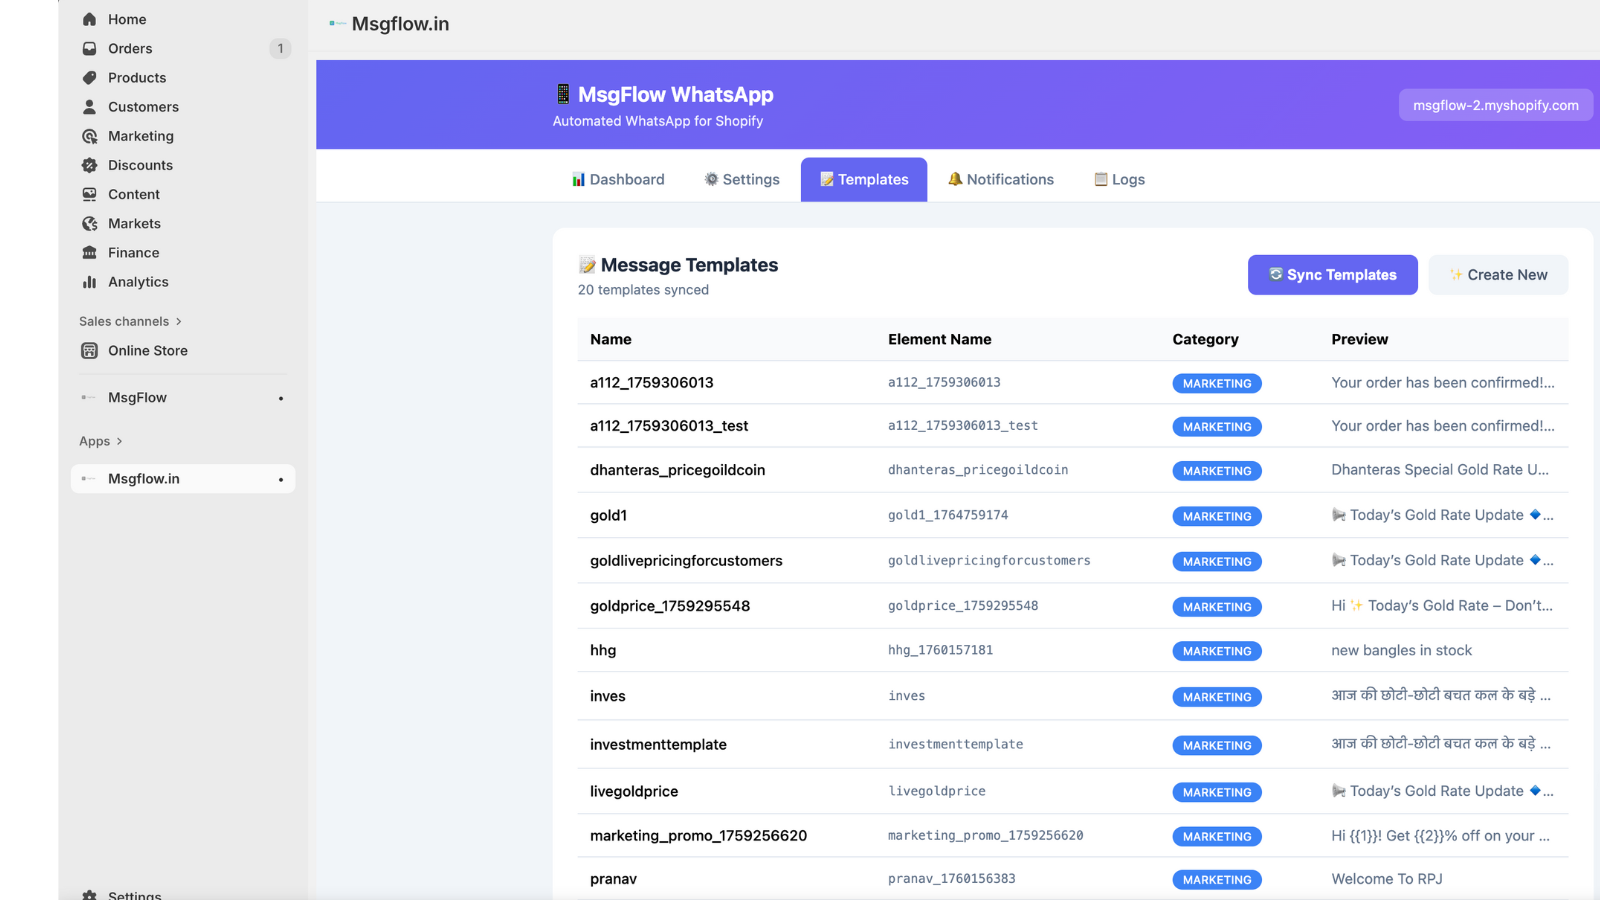
Task: Open Analytics in the sidebar
Action: tap(138, 282)
